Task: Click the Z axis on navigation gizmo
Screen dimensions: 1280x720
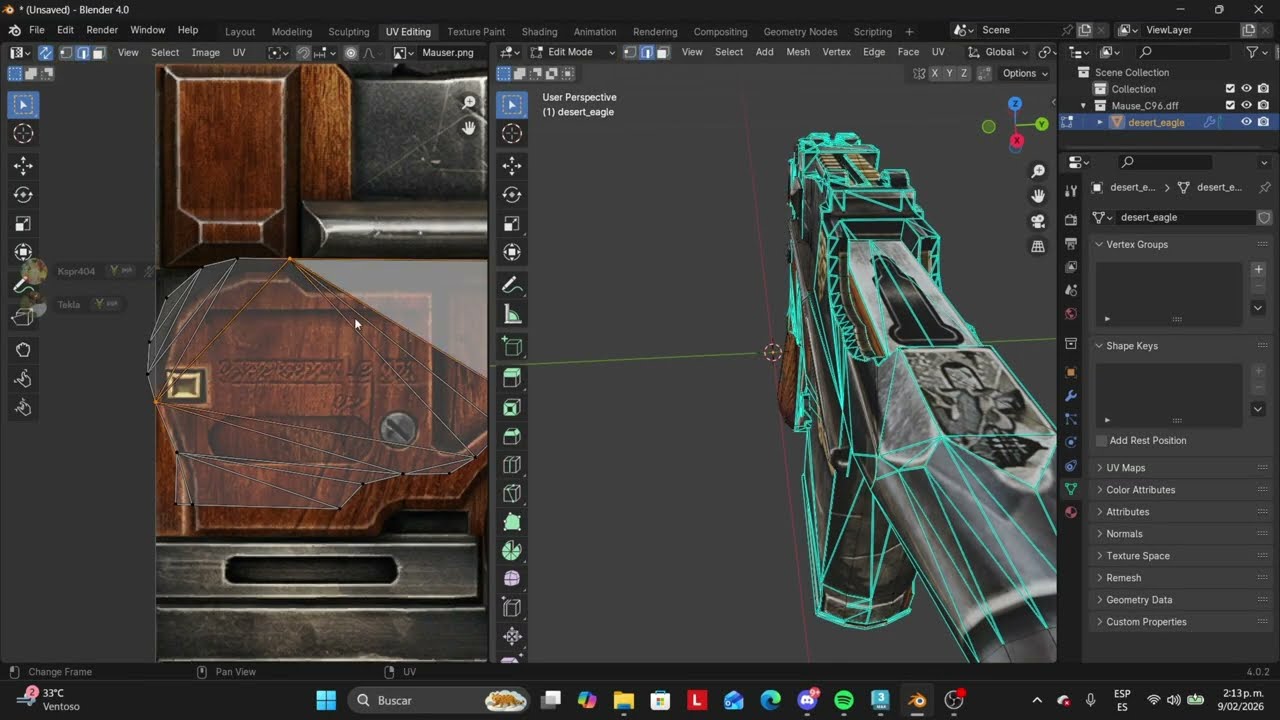Action: 1015,103
